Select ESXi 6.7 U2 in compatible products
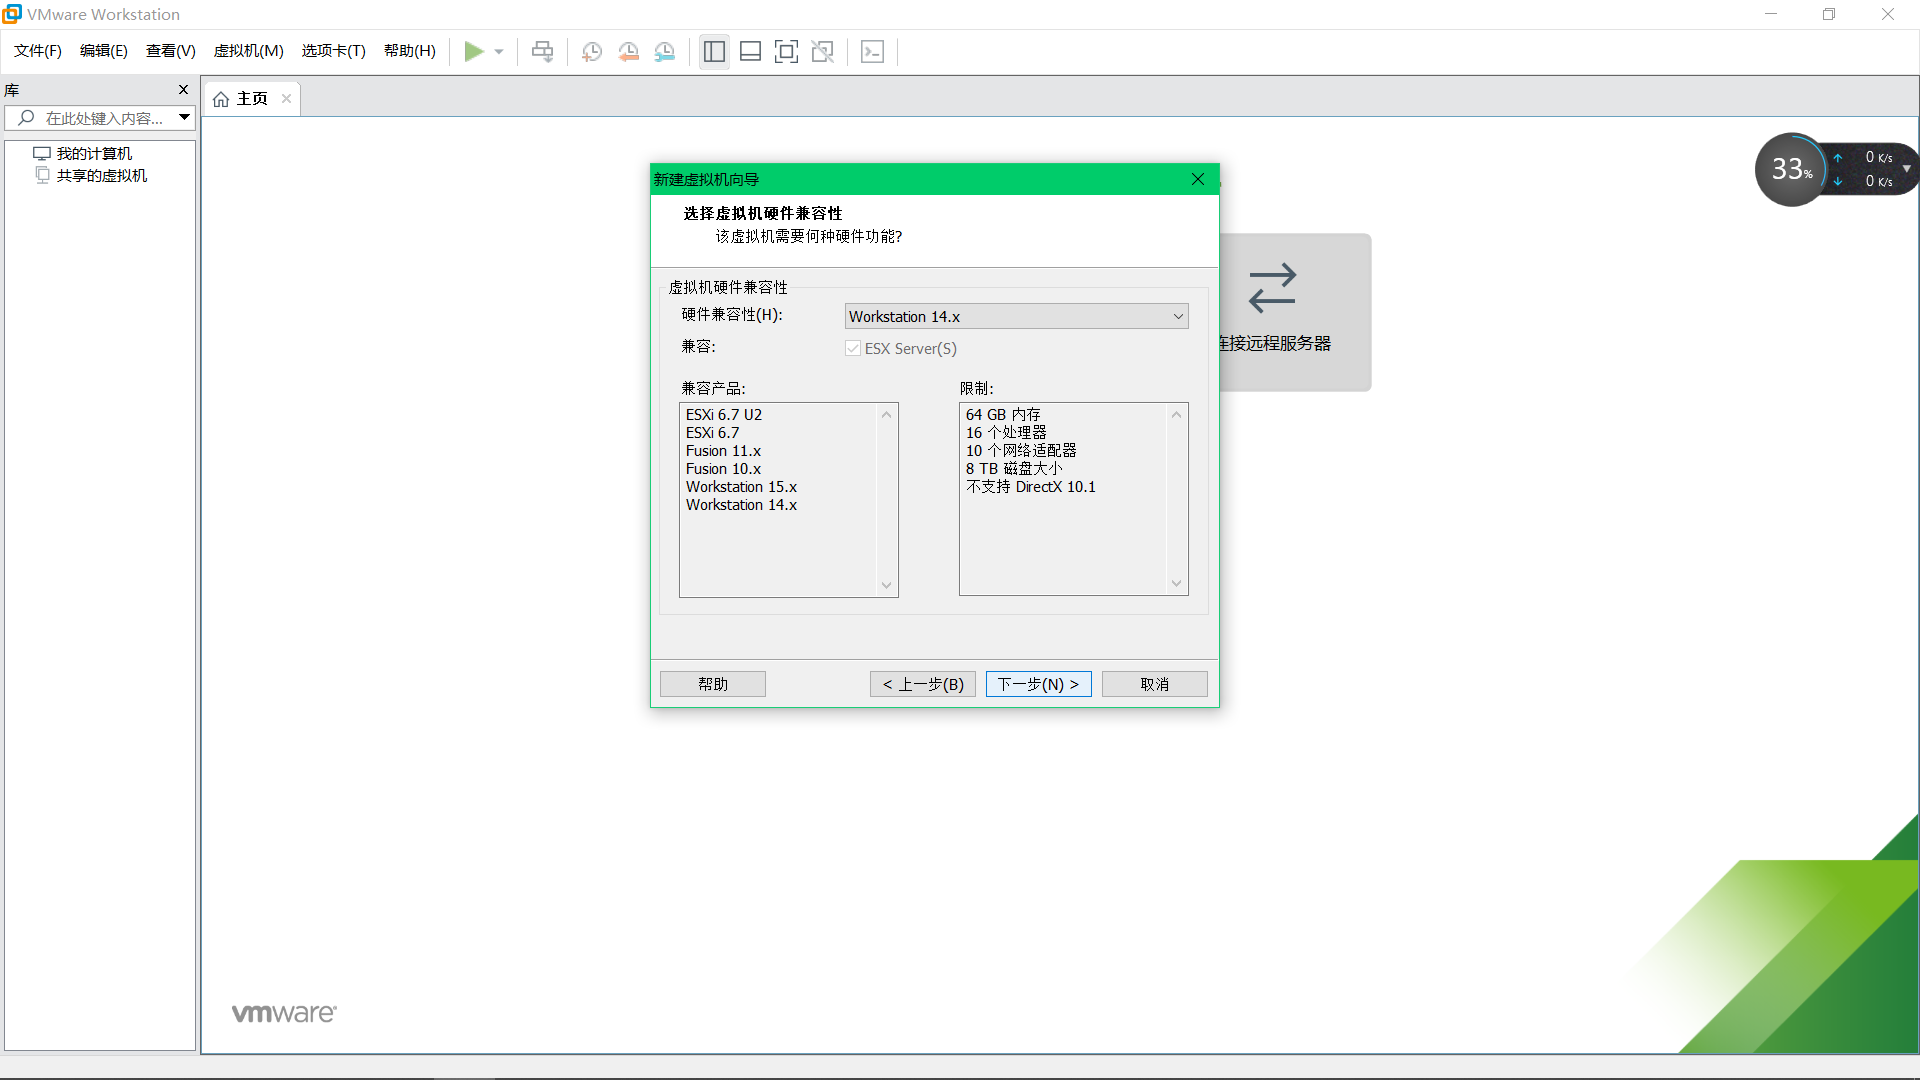Image resolution: width=1920 pixels, height=1080 pixels. pyautogui.click(x=724, y=415)
